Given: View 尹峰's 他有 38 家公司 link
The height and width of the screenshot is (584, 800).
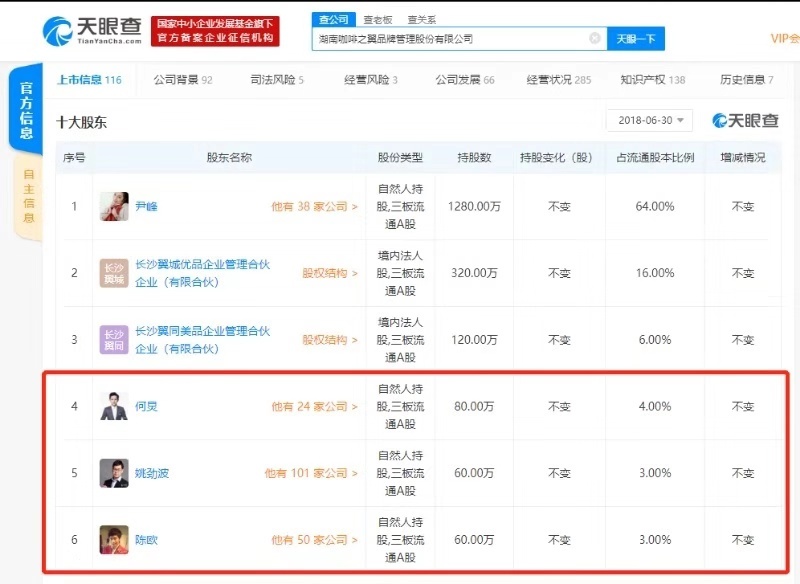Looking at the screenshot, I should click(x=314, y=207).
